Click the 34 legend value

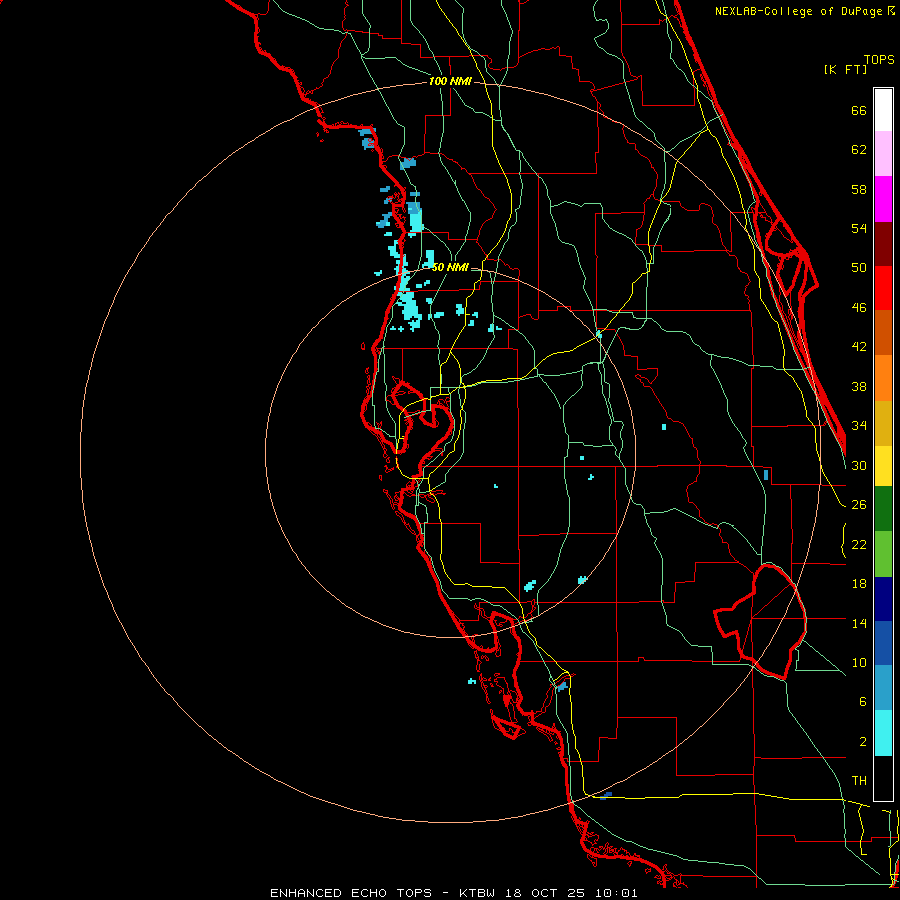859,426
